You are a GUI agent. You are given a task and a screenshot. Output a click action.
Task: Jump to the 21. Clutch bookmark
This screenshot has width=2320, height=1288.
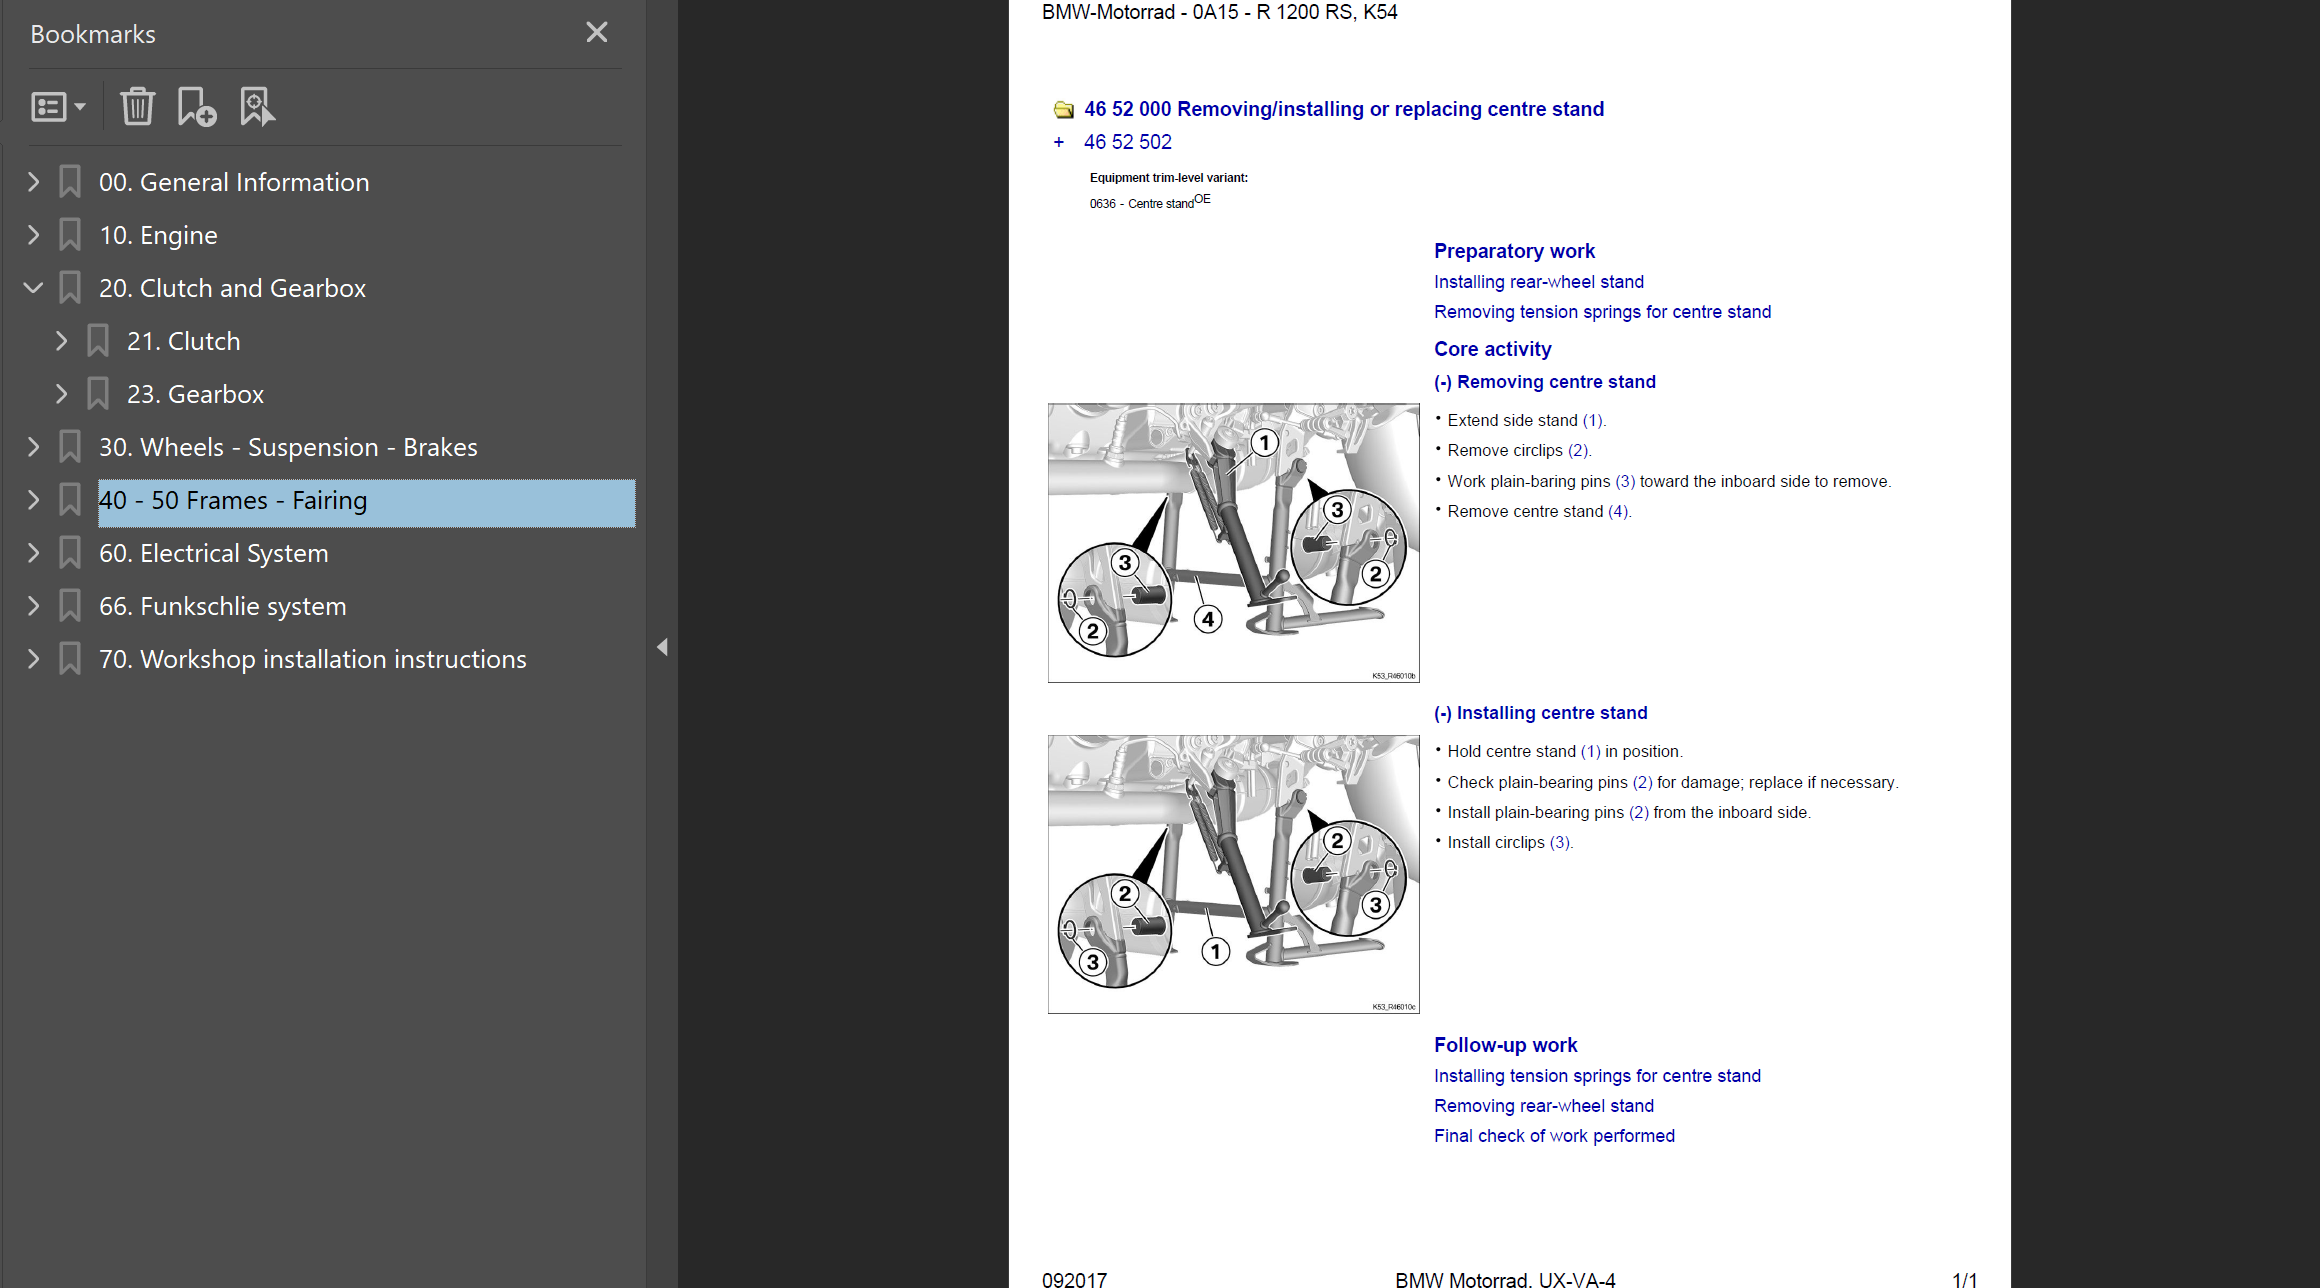coord(184,341)
